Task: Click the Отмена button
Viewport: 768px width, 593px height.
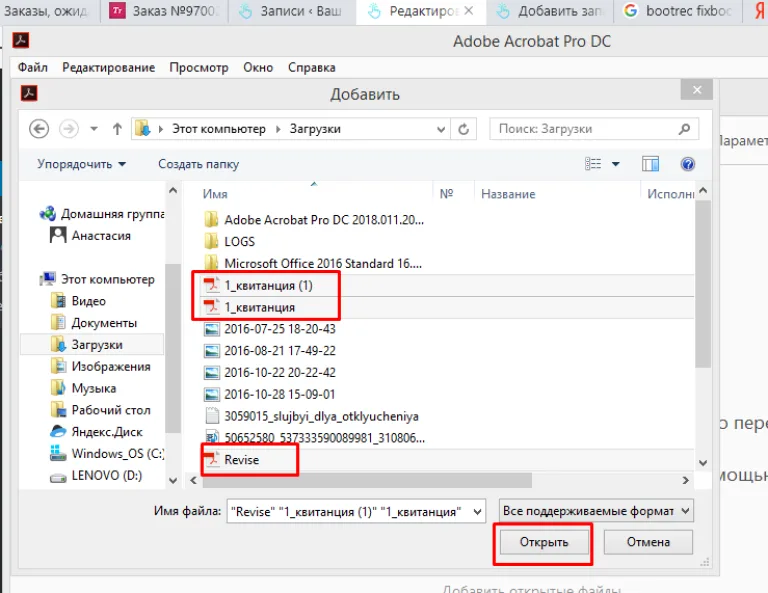Action: (648, 542)
